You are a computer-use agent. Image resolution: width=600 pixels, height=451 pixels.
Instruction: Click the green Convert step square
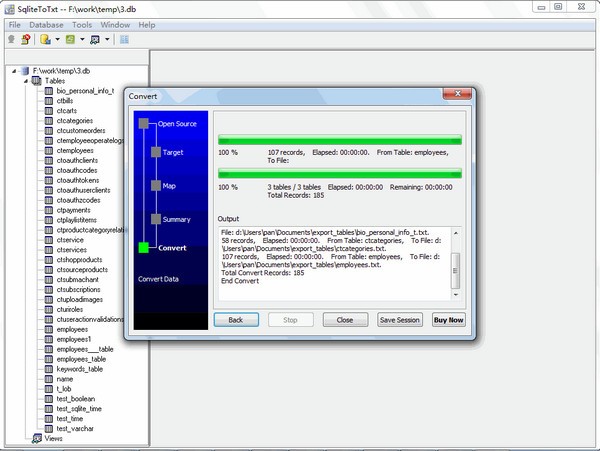pos(144,247)
